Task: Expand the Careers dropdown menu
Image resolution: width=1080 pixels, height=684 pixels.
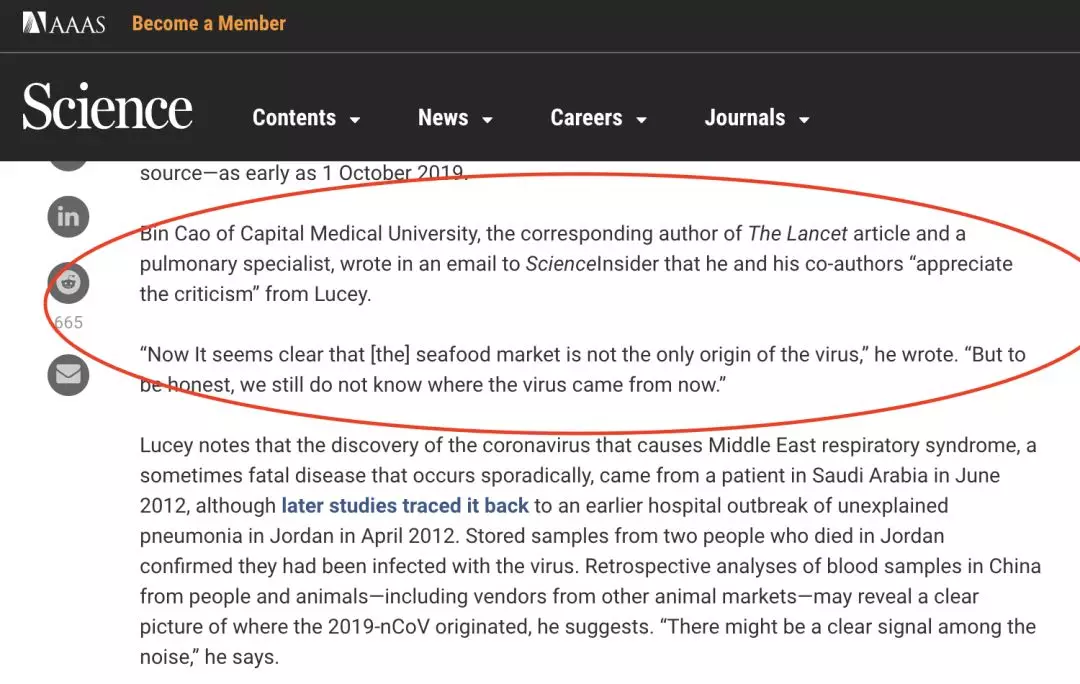Action: click(598, 118)
